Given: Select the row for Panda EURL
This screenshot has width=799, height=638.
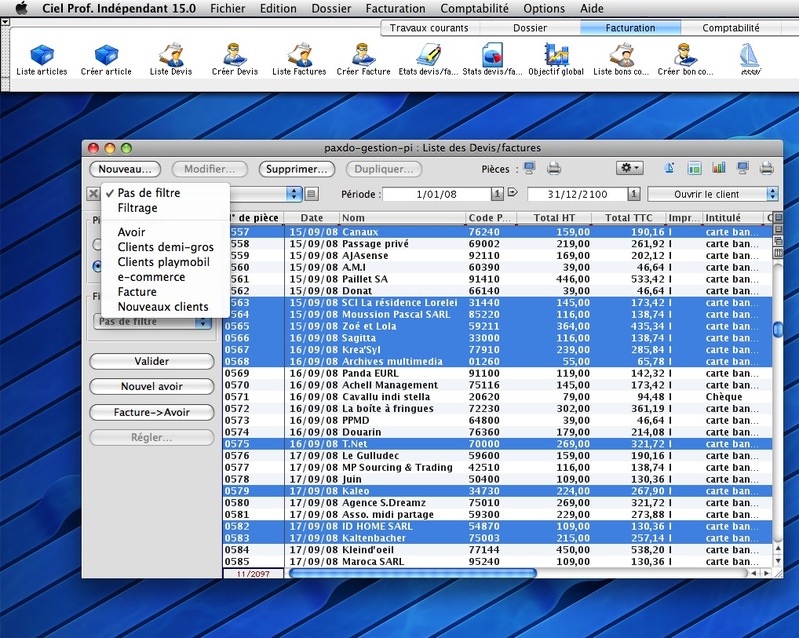Looking at the screenshot, I should point(497,373).
